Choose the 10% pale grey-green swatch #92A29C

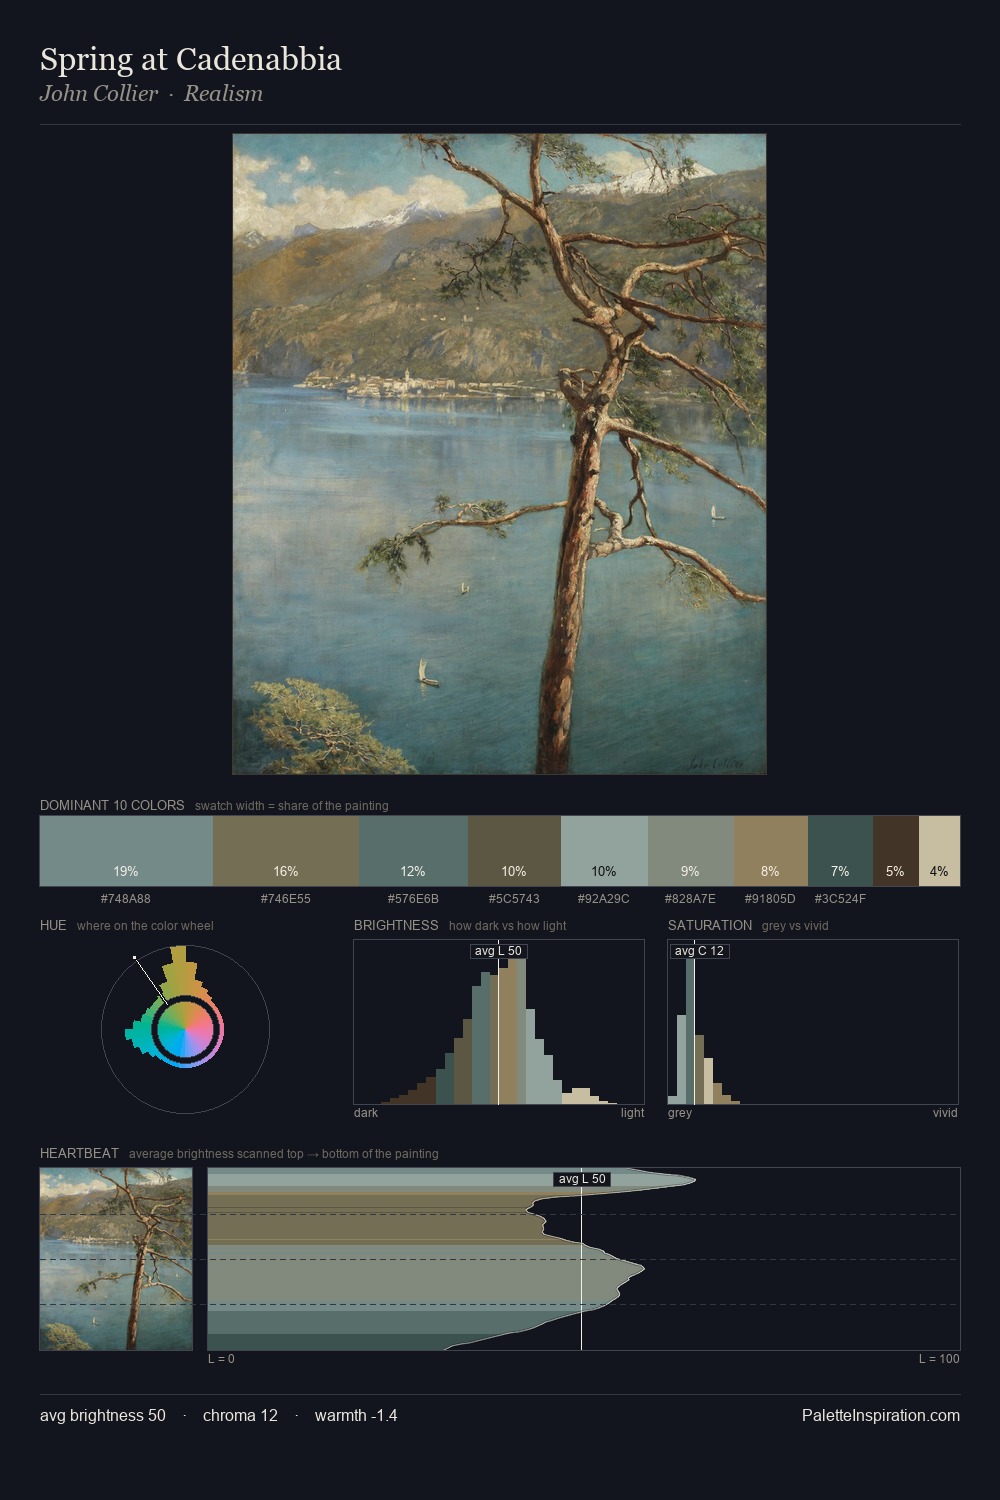604,851
